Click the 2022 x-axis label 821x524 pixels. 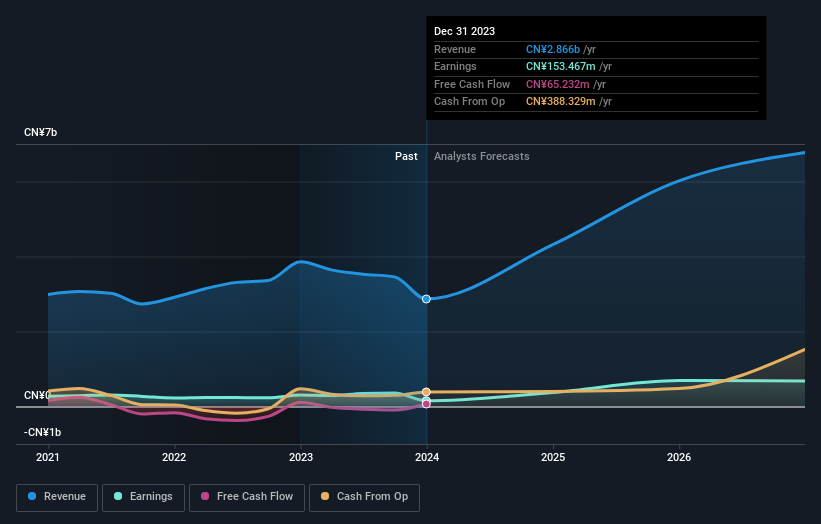pyautogui.click(x=174, y=458)
